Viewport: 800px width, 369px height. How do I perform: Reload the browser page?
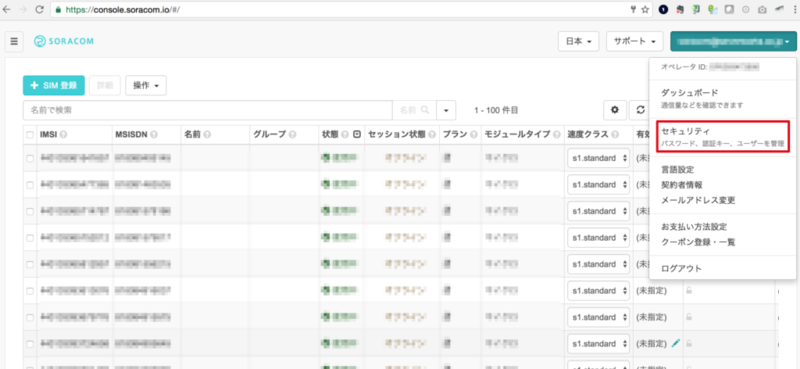39,9
